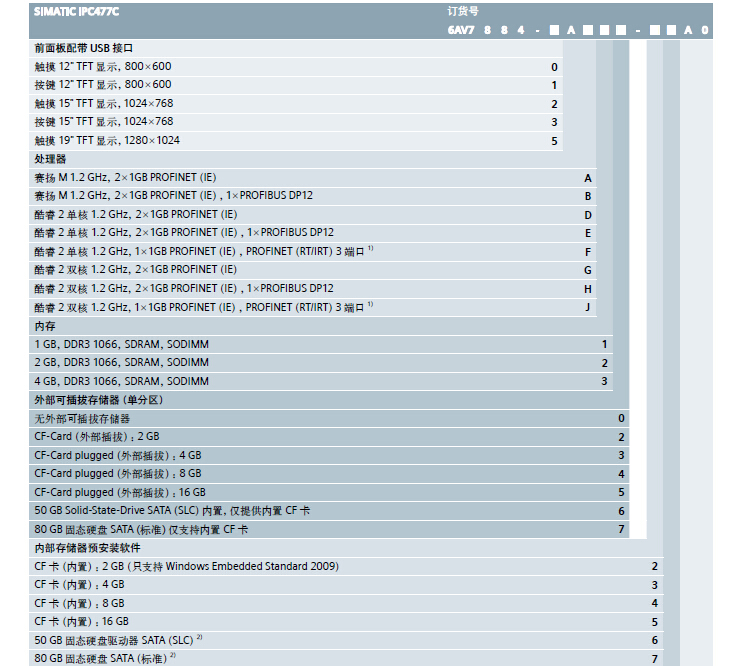Select the 触摸 12" TFT 800×600 row
The image size is (740, 666).
[110, 67]
